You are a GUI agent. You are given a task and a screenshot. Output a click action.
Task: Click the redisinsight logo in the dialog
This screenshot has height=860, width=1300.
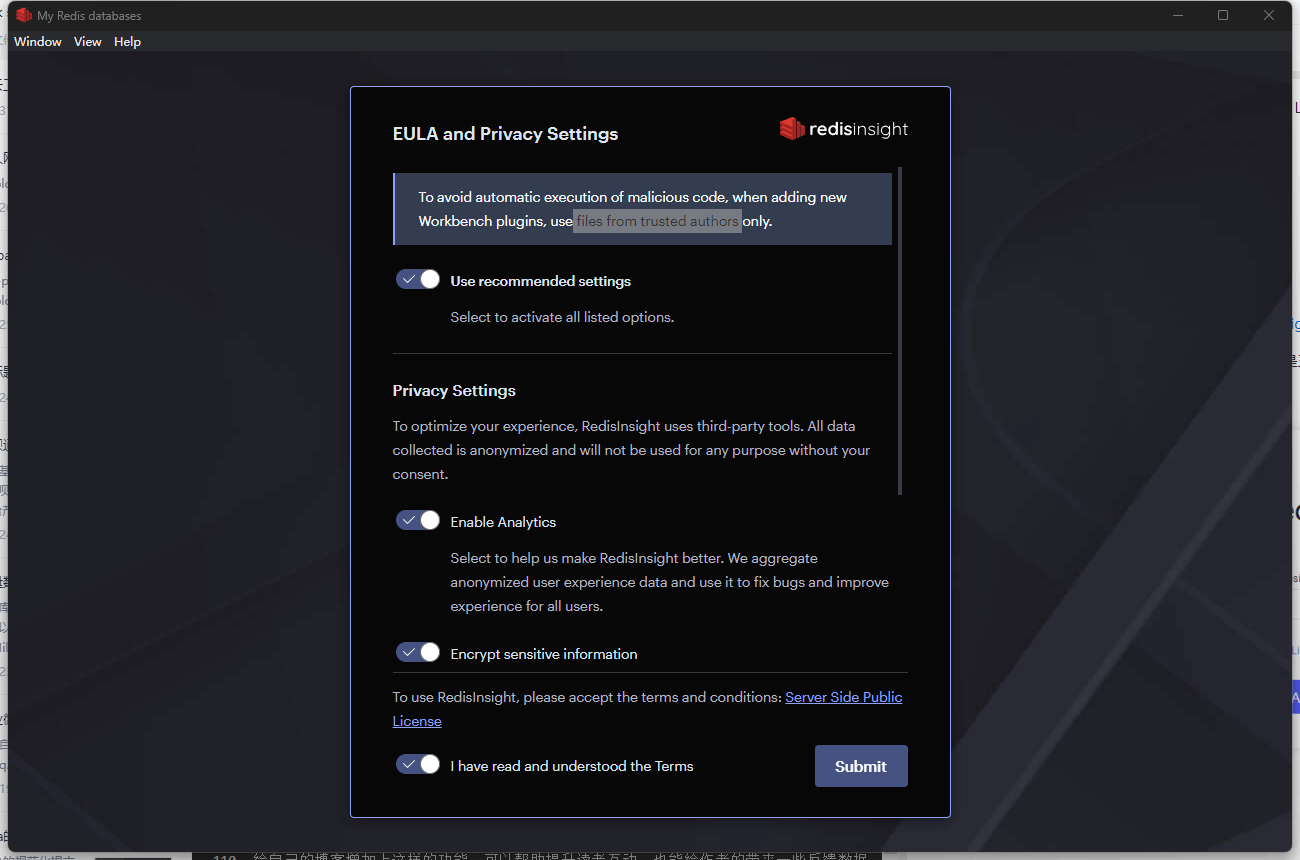(x=844, y=129)
